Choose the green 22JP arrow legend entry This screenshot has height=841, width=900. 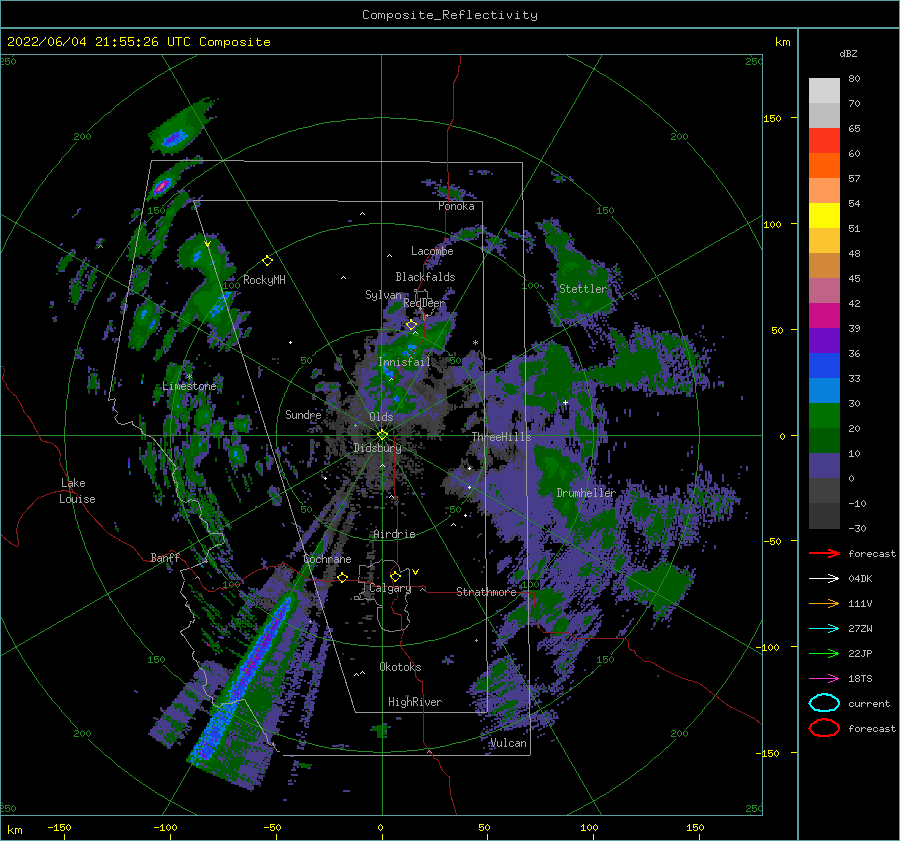[824, 653]
